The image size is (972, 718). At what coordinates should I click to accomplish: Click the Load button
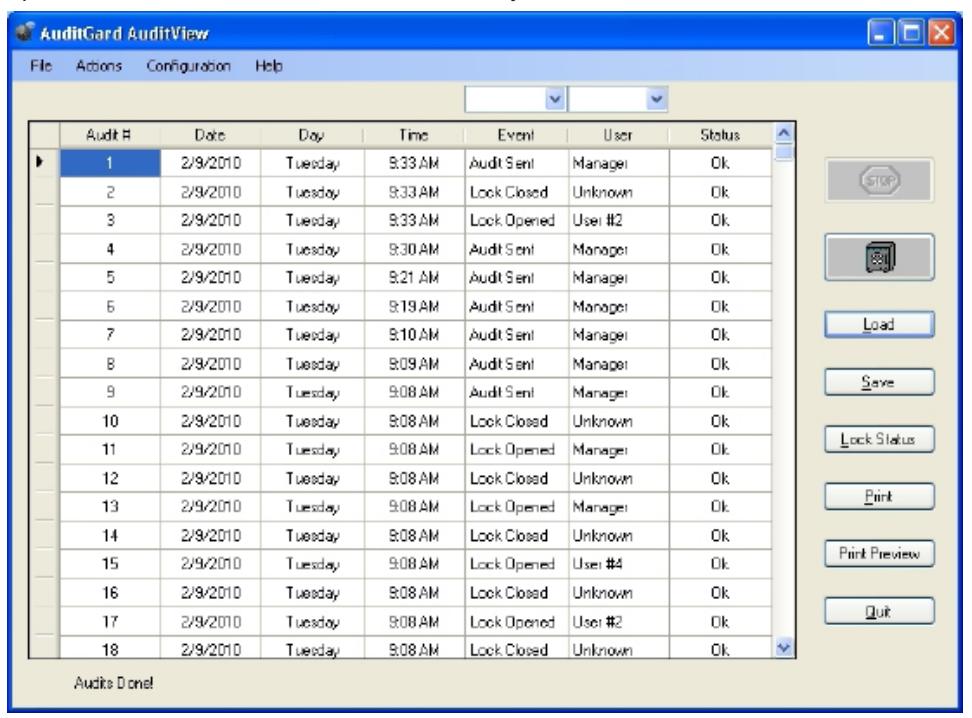[879, 324]
